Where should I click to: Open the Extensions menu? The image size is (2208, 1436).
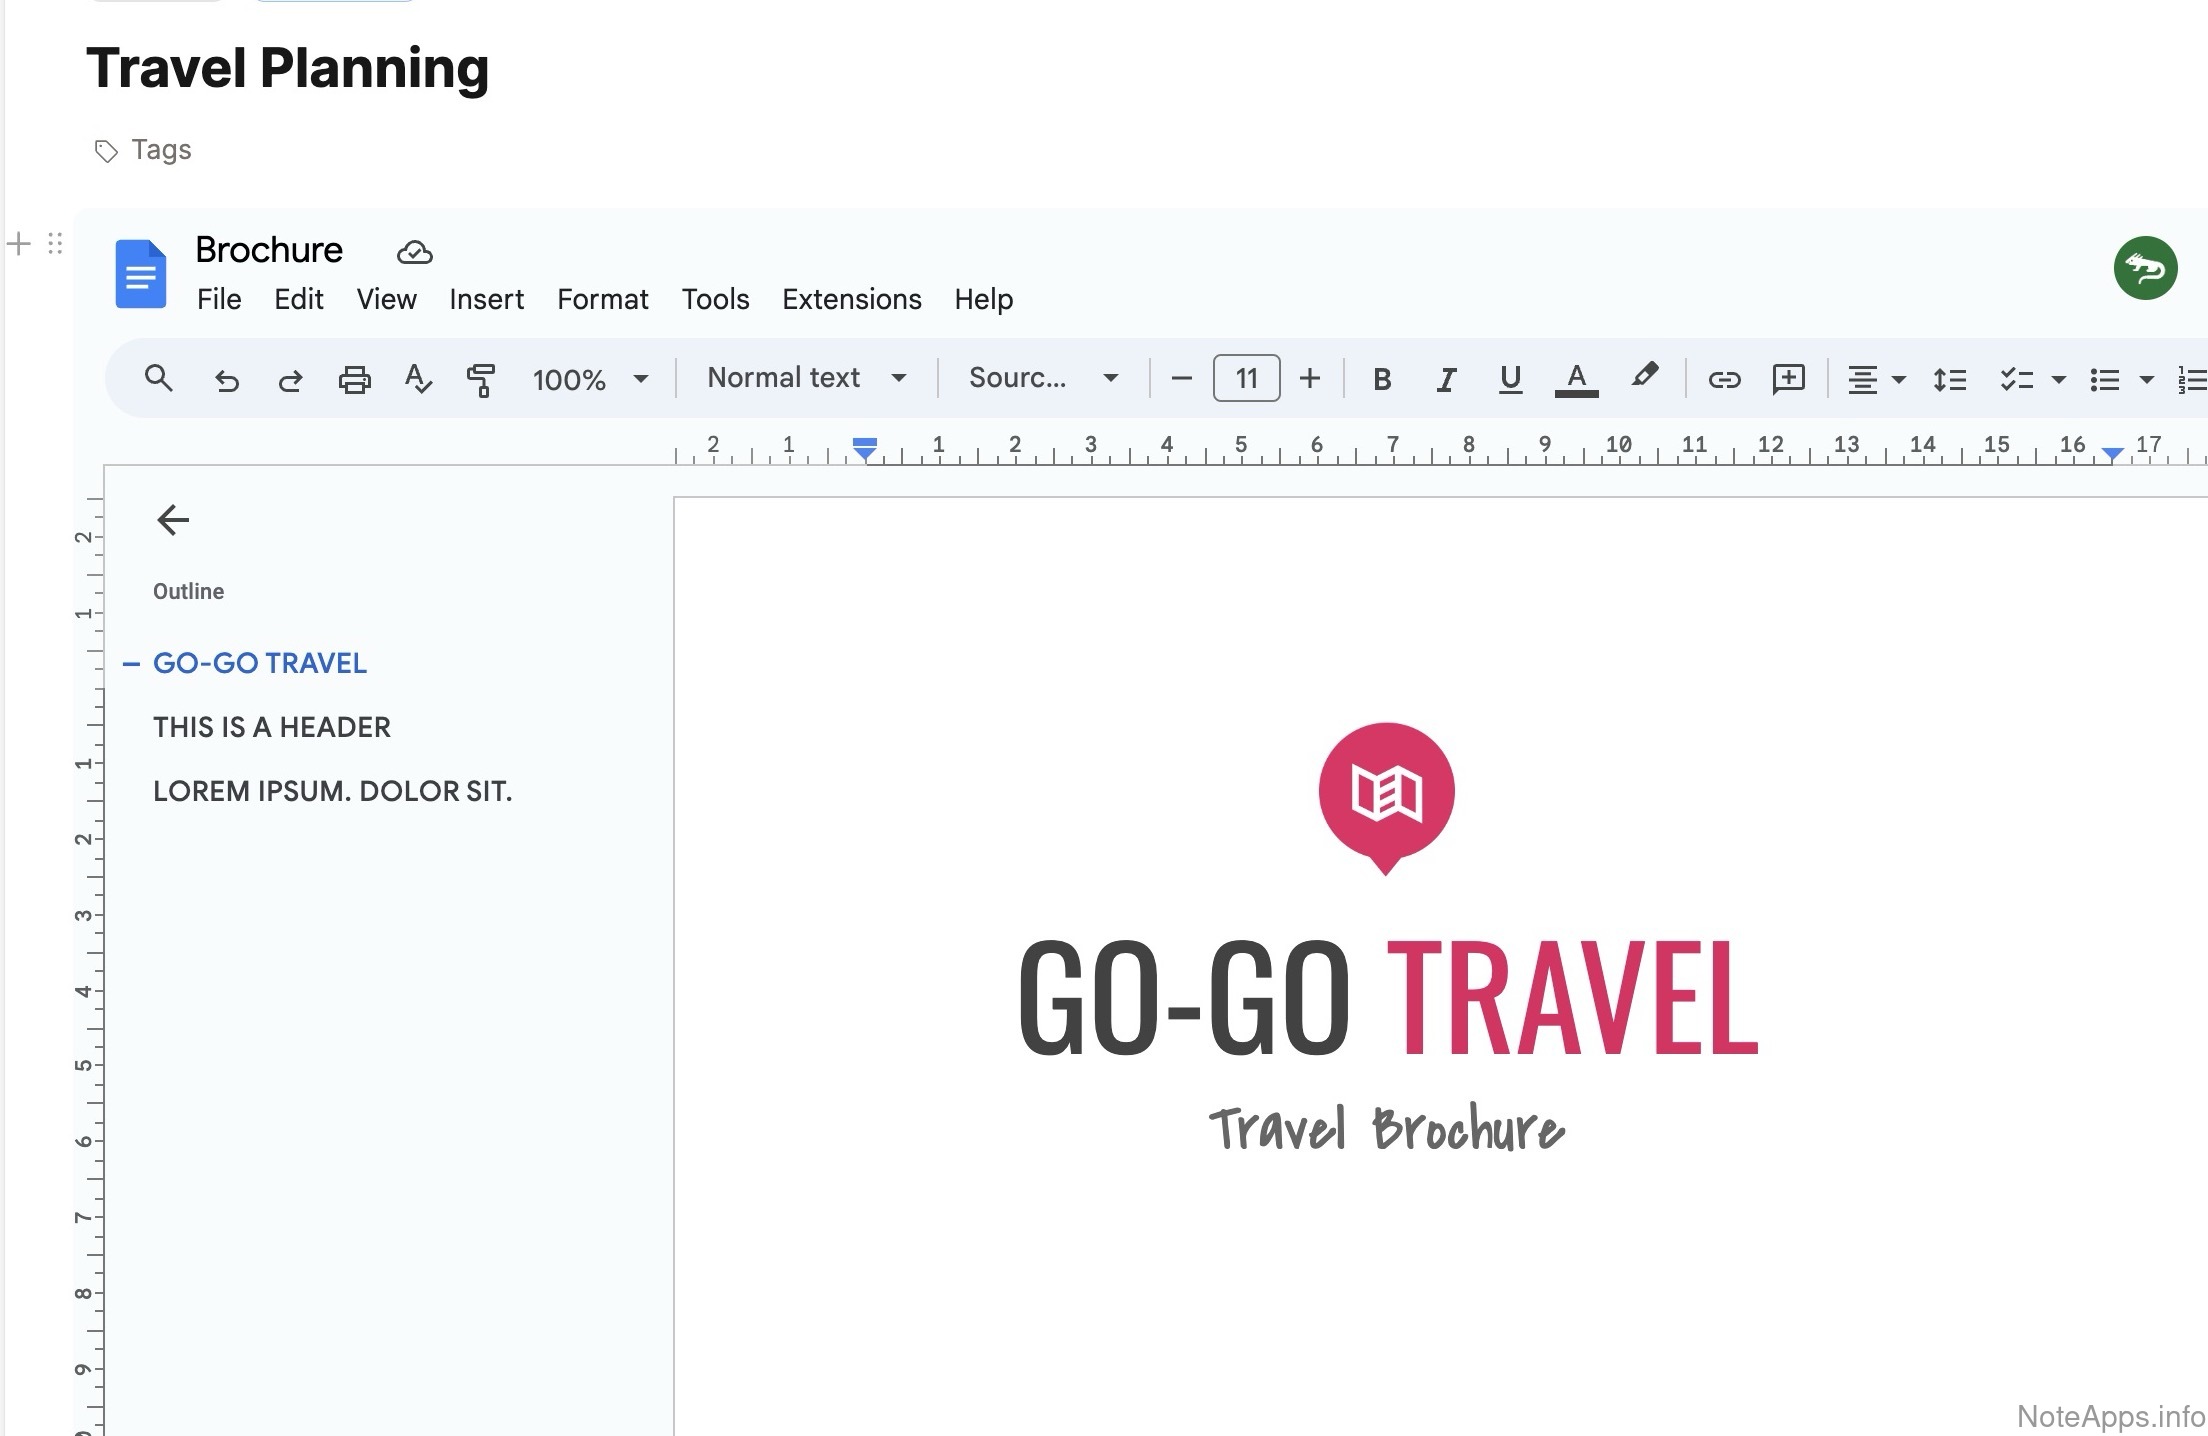click(x=851, y=299)
